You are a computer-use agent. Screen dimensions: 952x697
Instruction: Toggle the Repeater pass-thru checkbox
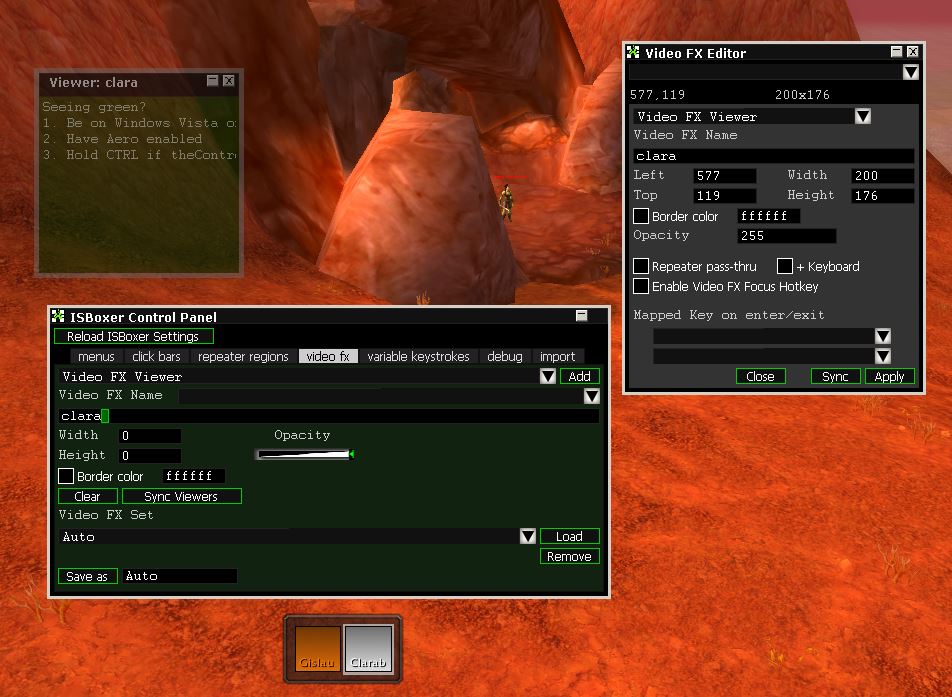point(641,266)
